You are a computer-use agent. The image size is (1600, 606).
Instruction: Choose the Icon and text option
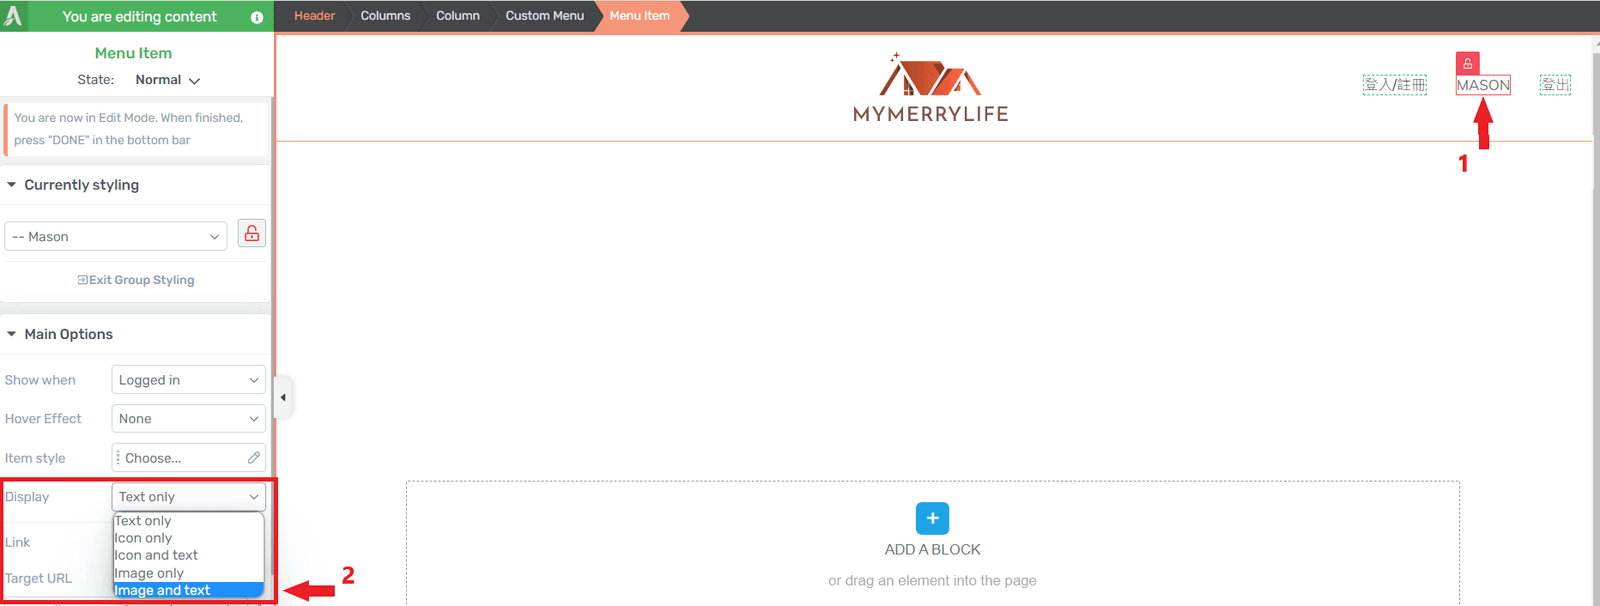pos(188,555)
